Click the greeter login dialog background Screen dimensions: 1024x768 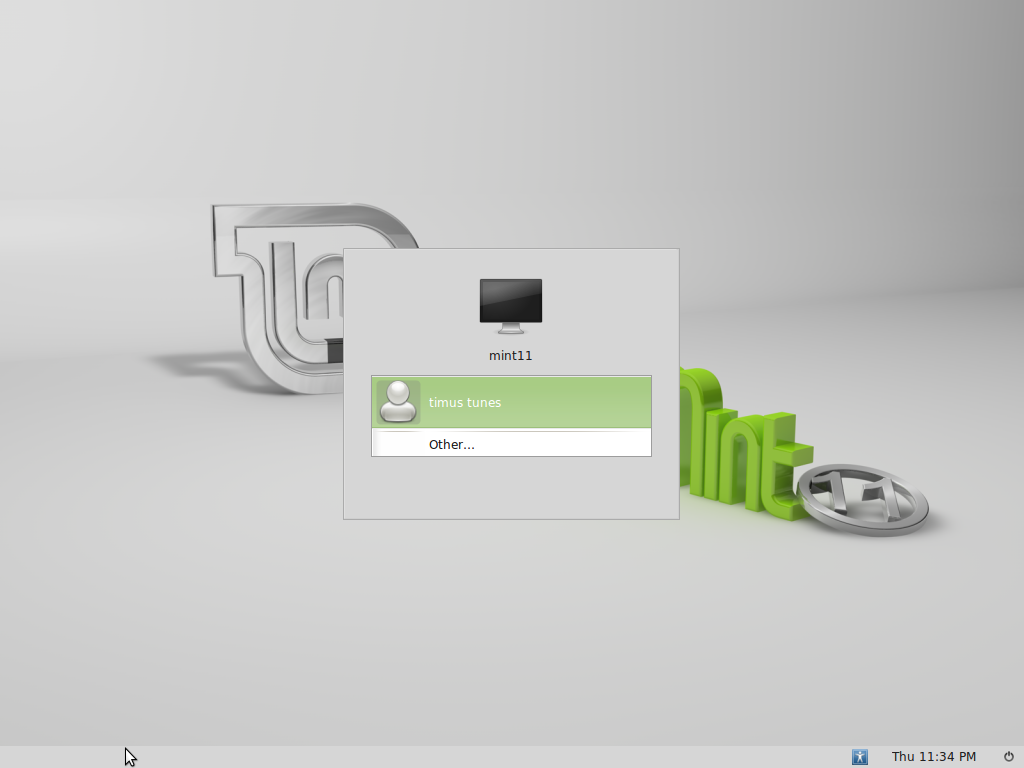click(x=510, y=490)
